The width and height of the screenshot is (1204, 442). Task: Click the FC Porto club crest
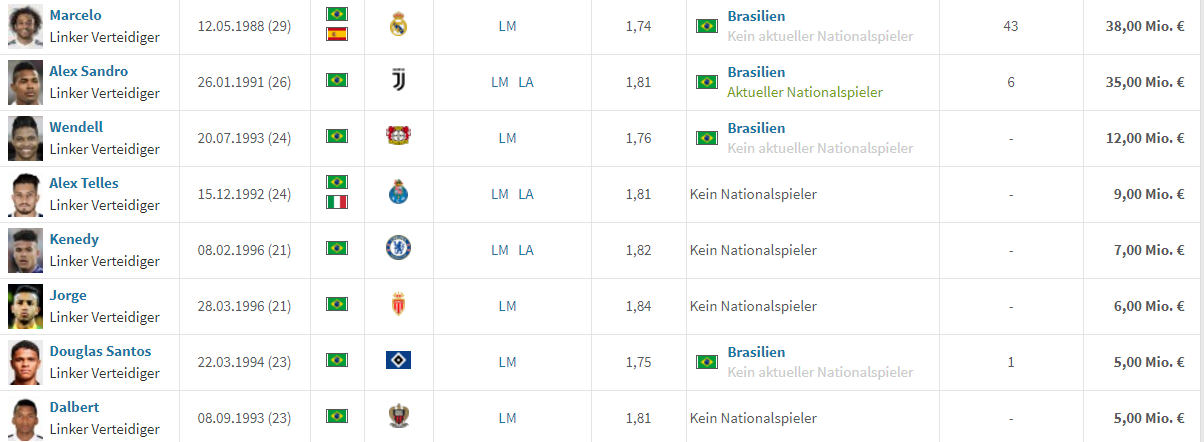pyautogui.click(x=399, y=193)
